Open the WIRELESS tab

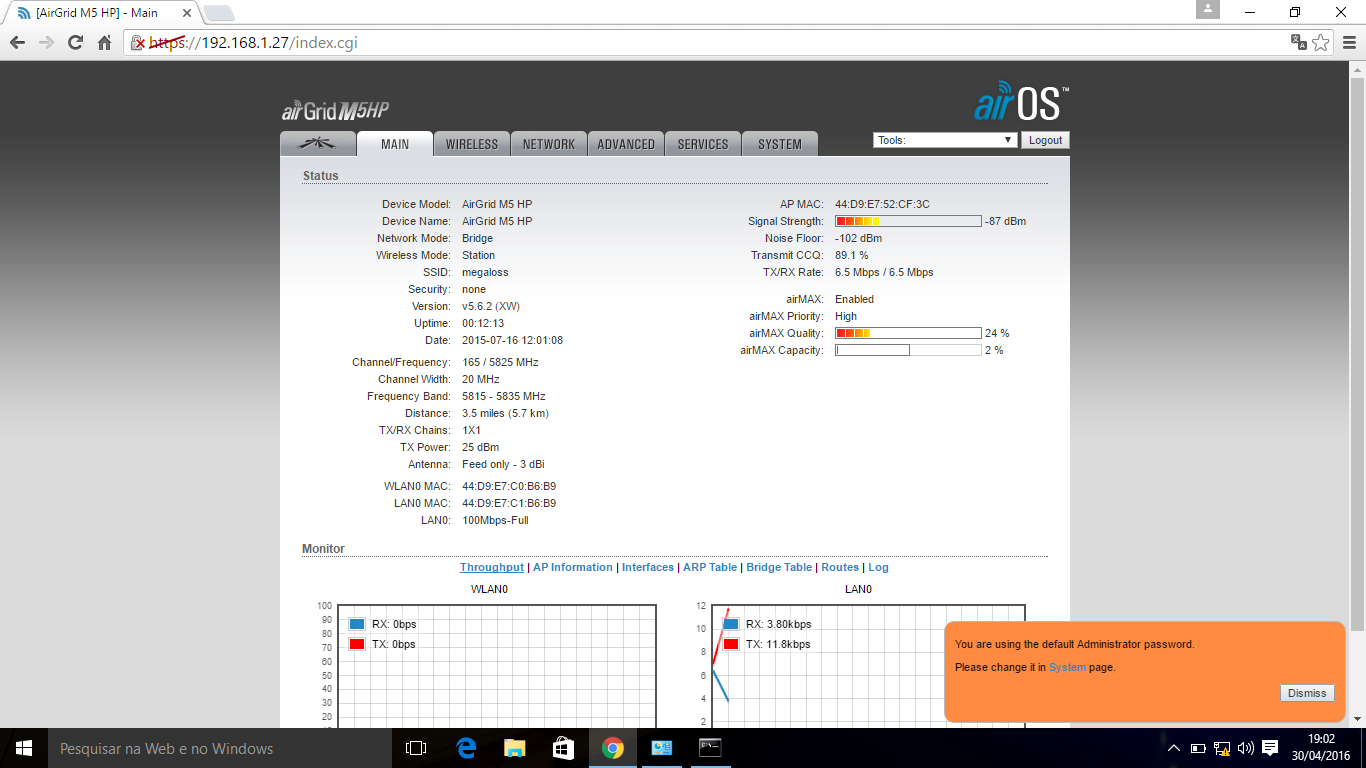(x=472, y=144)
